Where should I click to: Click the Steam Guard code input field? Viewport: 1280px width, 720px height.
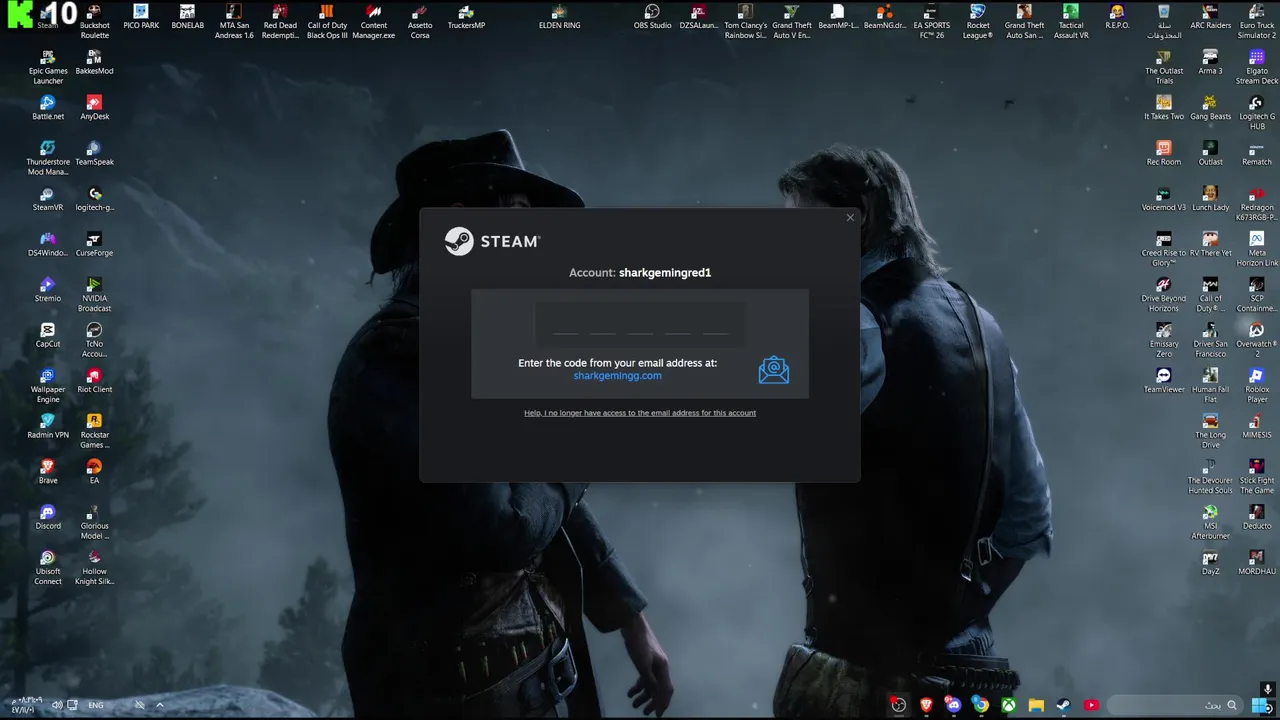coord(640,325)
